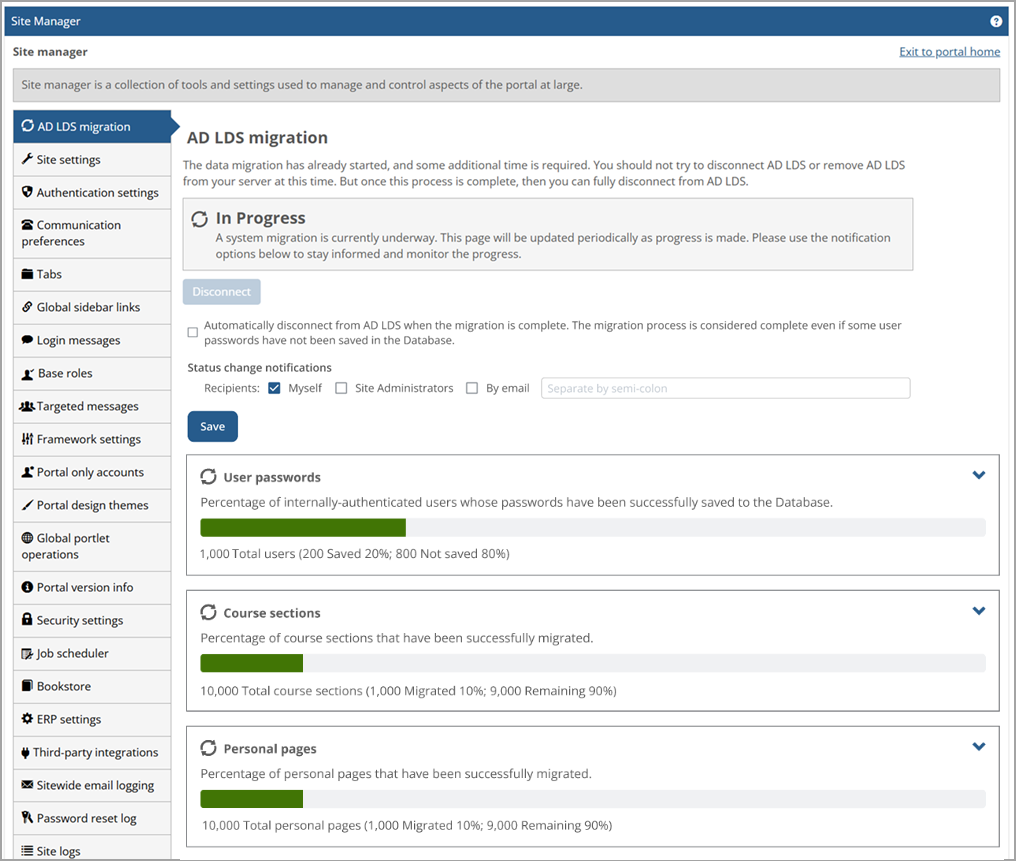Click the User passwords progress bar
The height and width of the screenshot is (861, 1016).
point(593,527)
